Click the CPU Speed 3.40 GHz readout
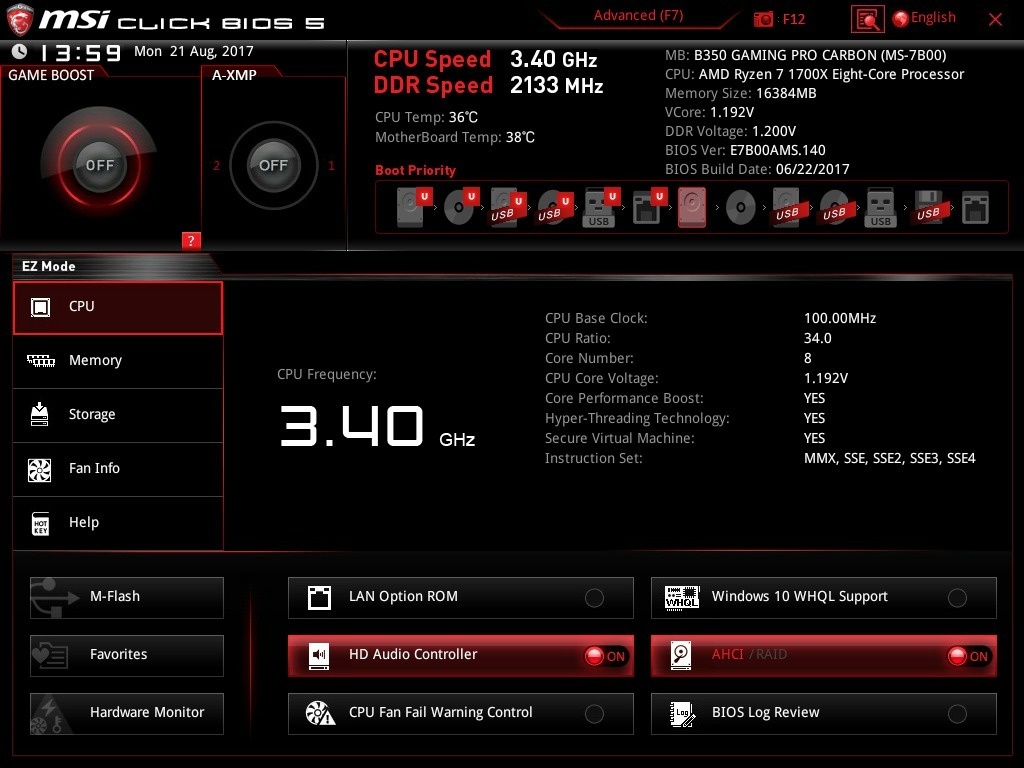 (554, 59)
